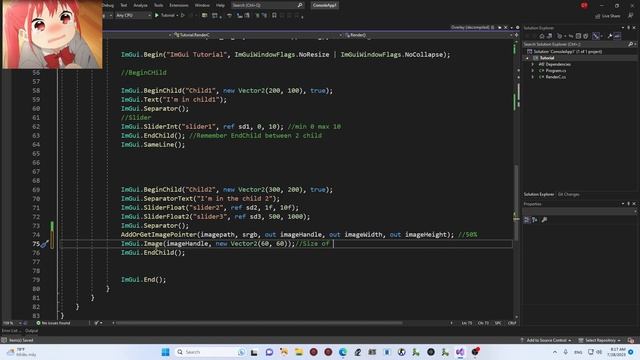Open the Test menu
This screenshot has width=640, height=360.
tap(123, 5)
